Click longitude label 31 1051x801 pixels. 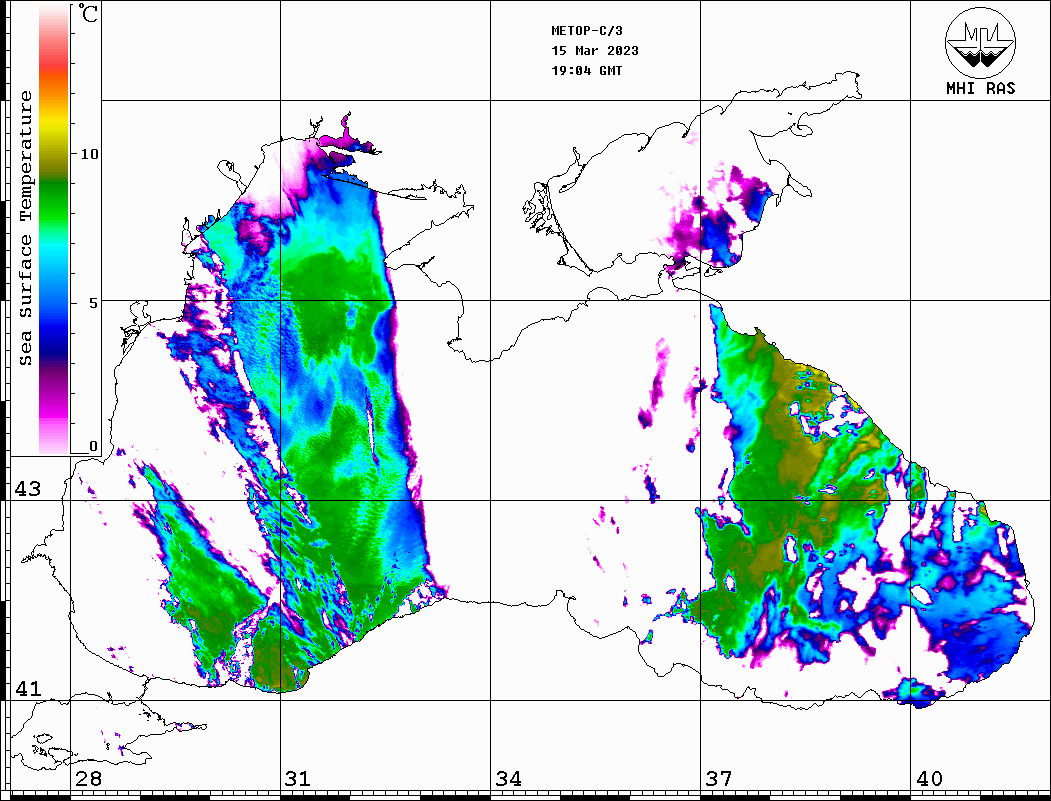point(298,779)
